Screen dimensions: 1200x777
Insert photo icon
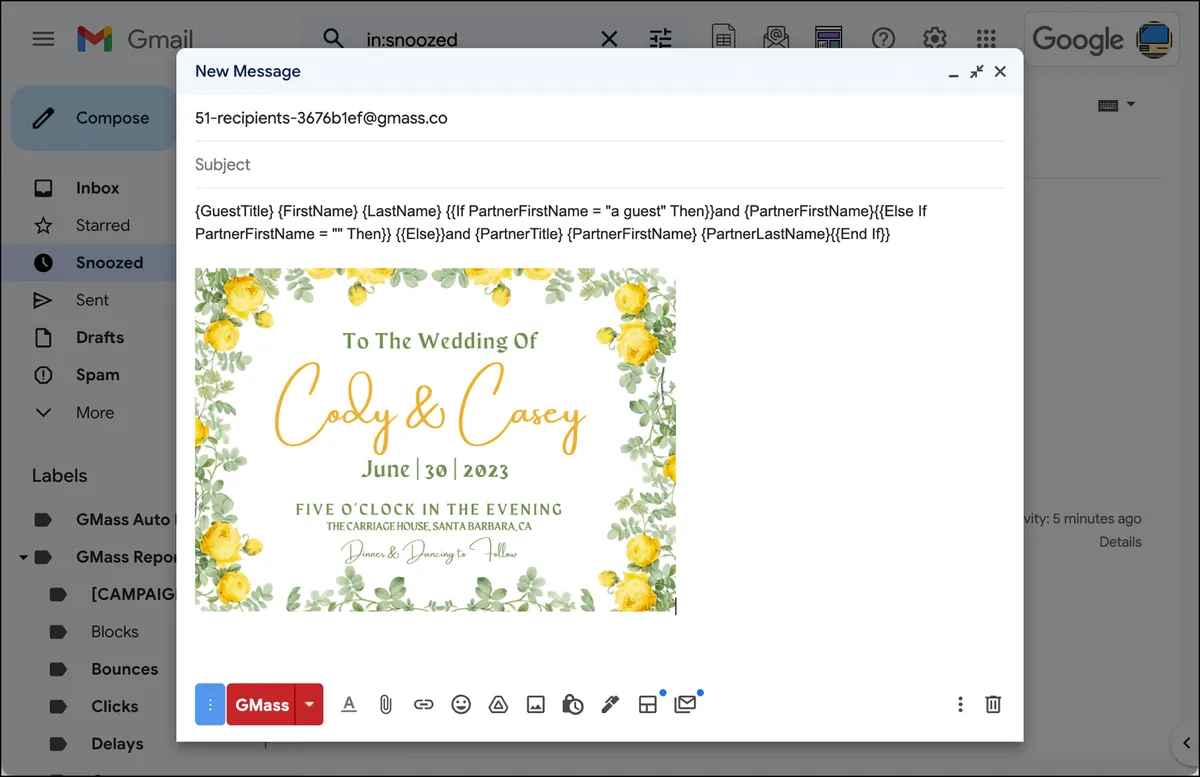(x=536, y=705)
